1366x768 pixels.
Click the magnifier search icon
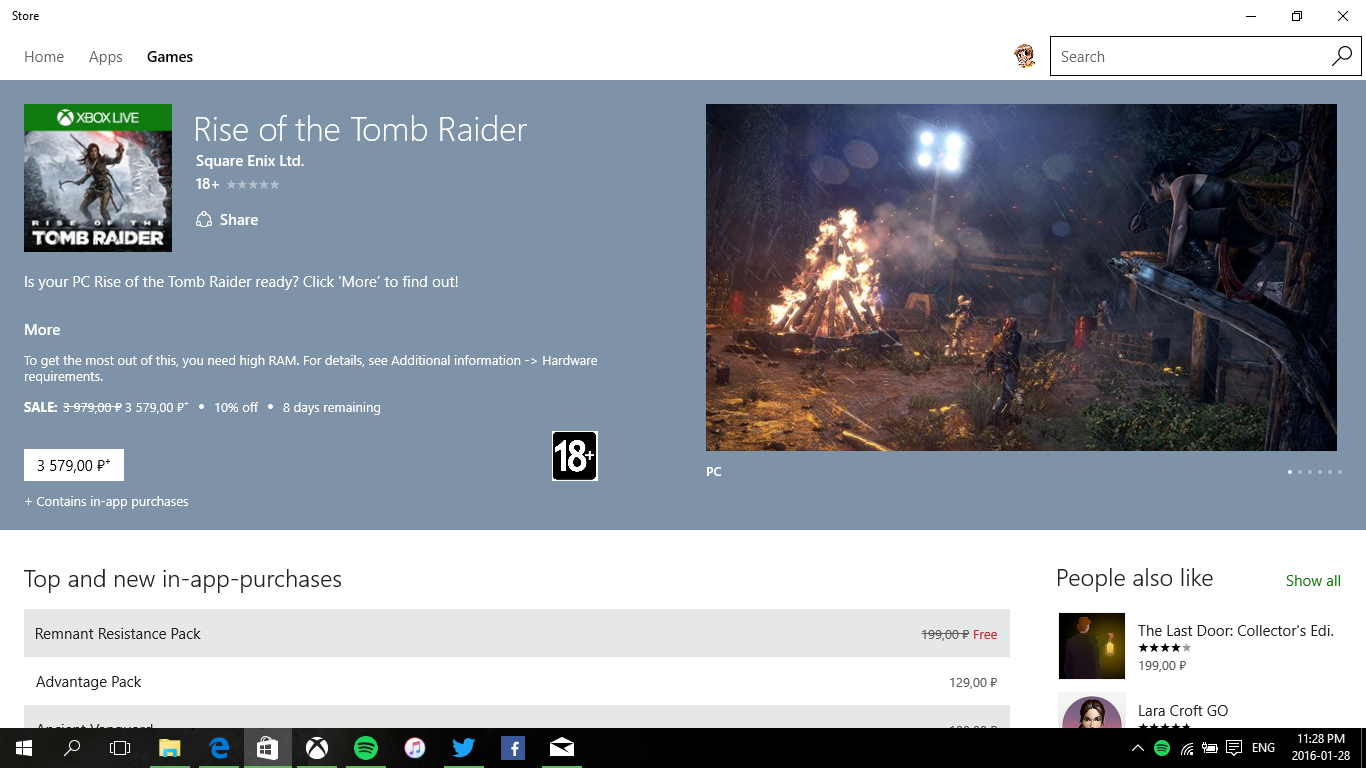click(x=1342, y=57)
